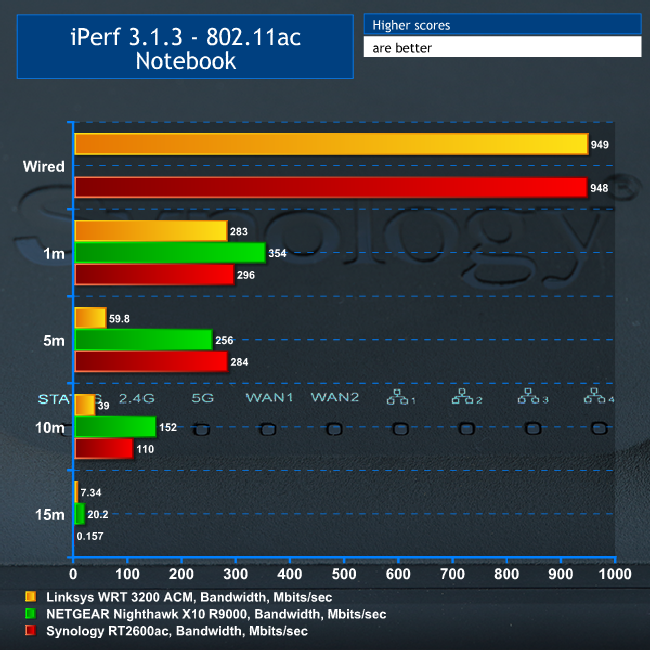Click the green 5m bar valued 256
The image size is (650, 650).
[143, 340]
